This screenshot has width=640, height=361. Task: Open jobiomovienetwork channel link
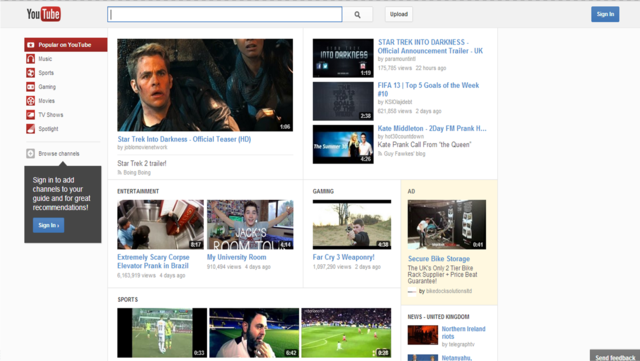coord(145,147)
